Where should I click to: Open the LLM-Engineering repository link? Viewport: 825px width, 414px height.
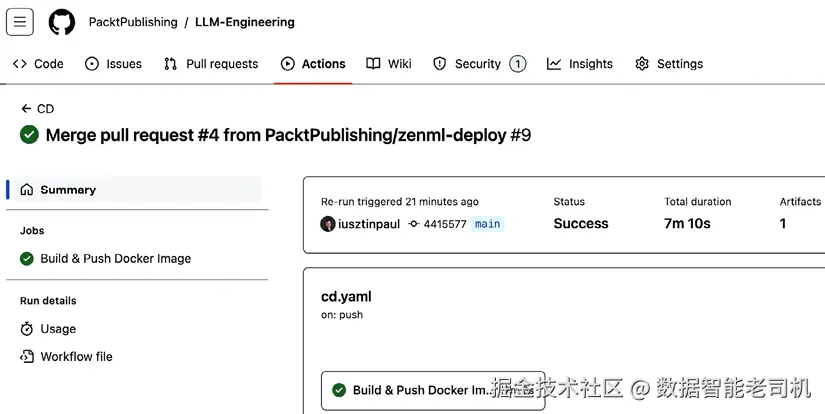pos(245,22)
